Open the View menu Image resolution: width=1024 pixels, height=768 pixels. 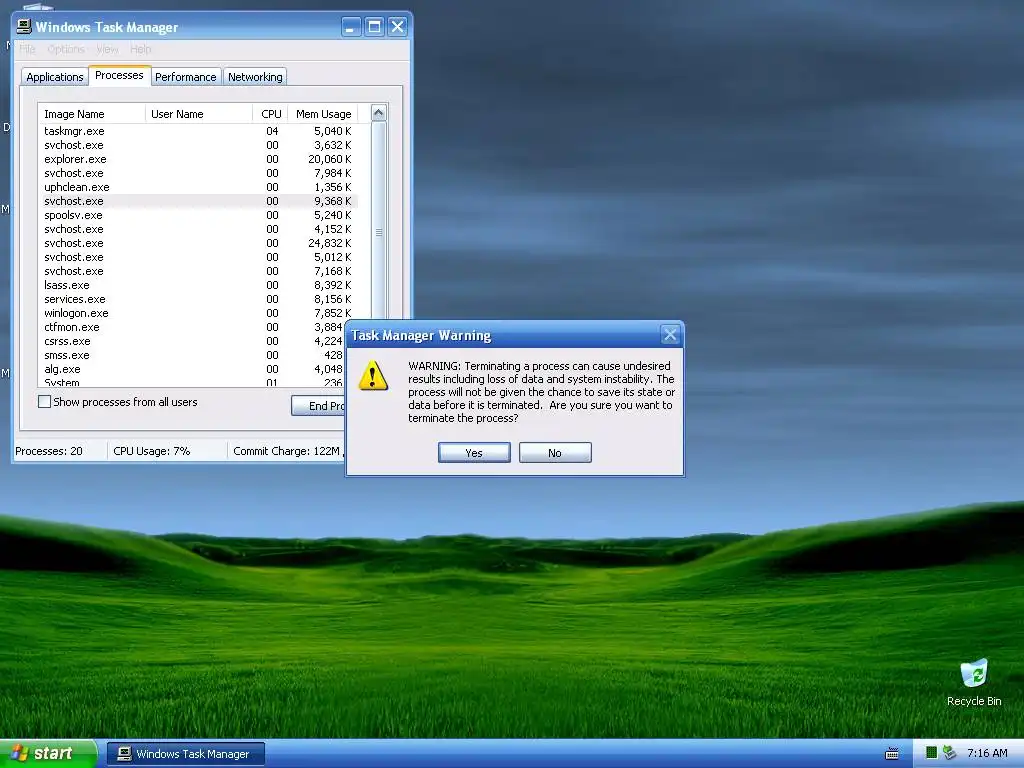(107, 49)
